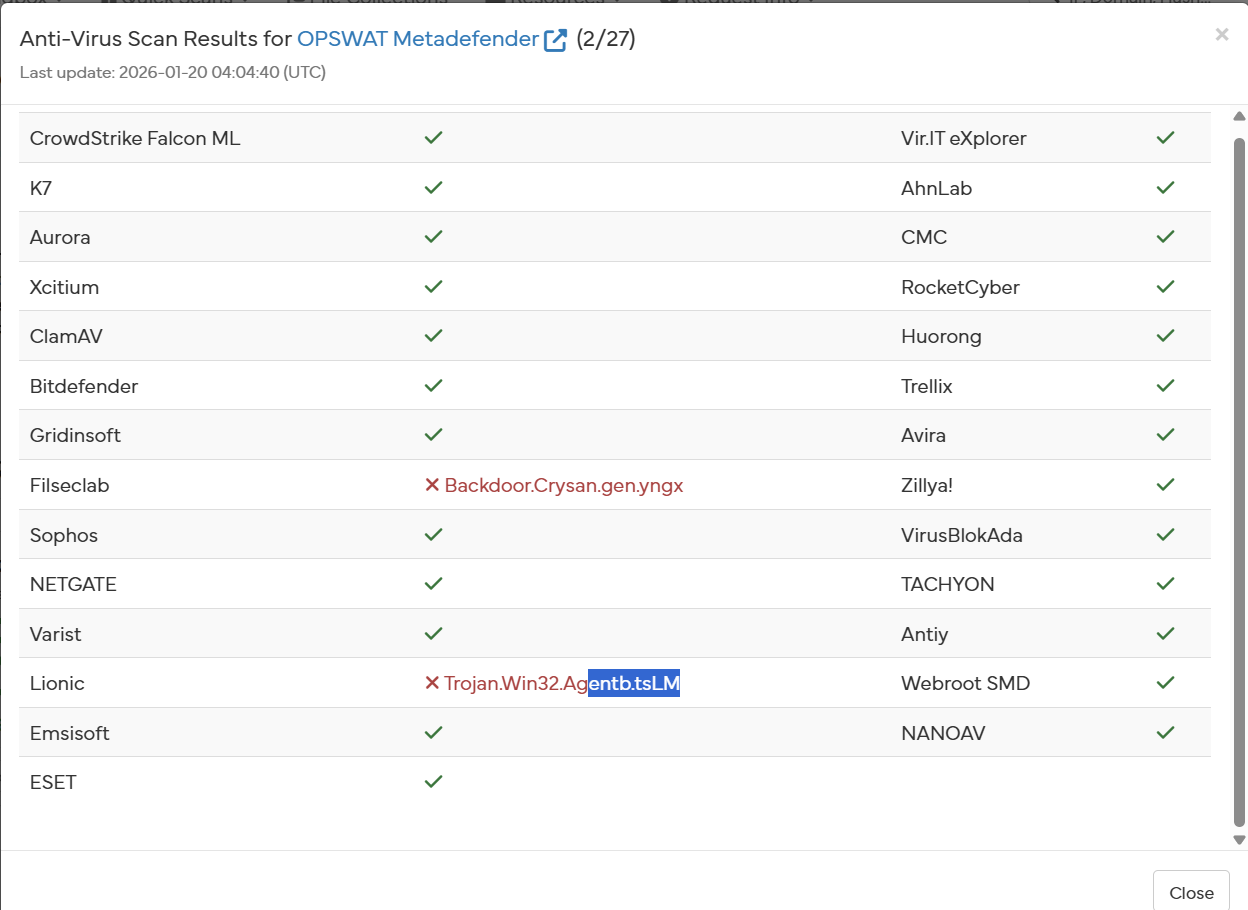Click the green checkmark for Trellix
The width and height of the screenshot is (1248, 910).
[x=1165, y=386]
